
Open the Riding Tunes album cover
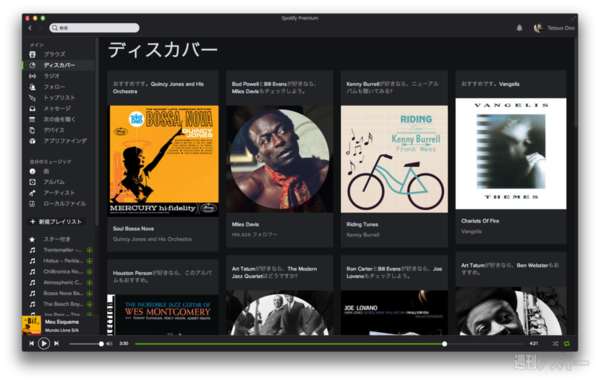coord(394,159)
